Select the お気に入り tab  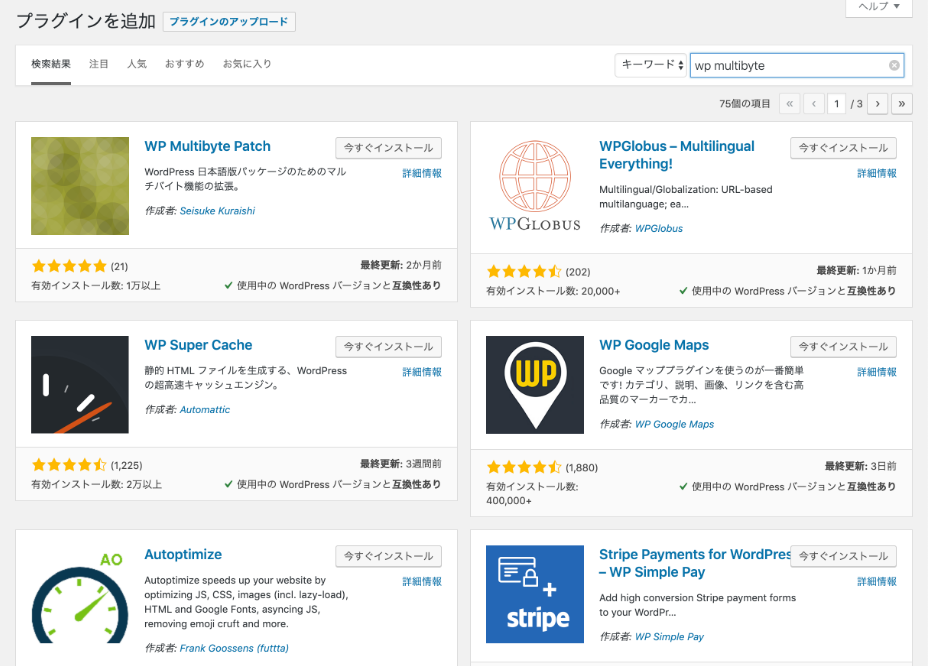(247, 64)
